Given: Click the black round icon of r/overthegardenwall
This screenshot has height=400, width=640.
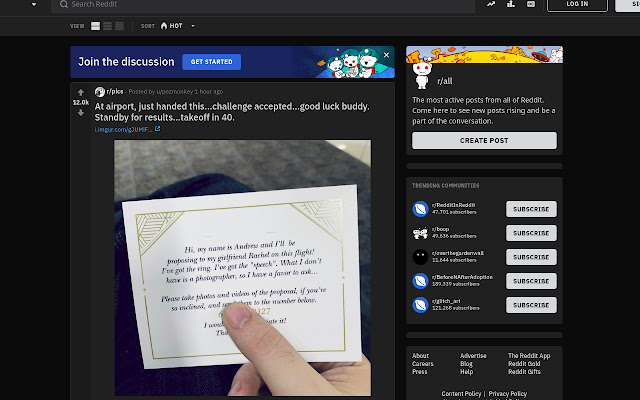Looking at the screenshot, I should pyautogui.click(x=420, y=257).
